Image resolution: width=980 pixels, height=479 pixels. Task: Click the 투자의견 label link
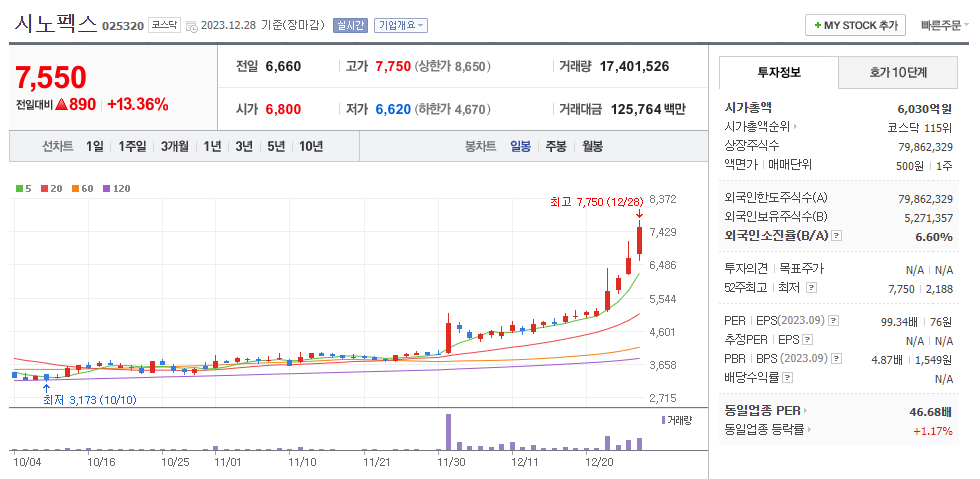click(x=746, y=269)
